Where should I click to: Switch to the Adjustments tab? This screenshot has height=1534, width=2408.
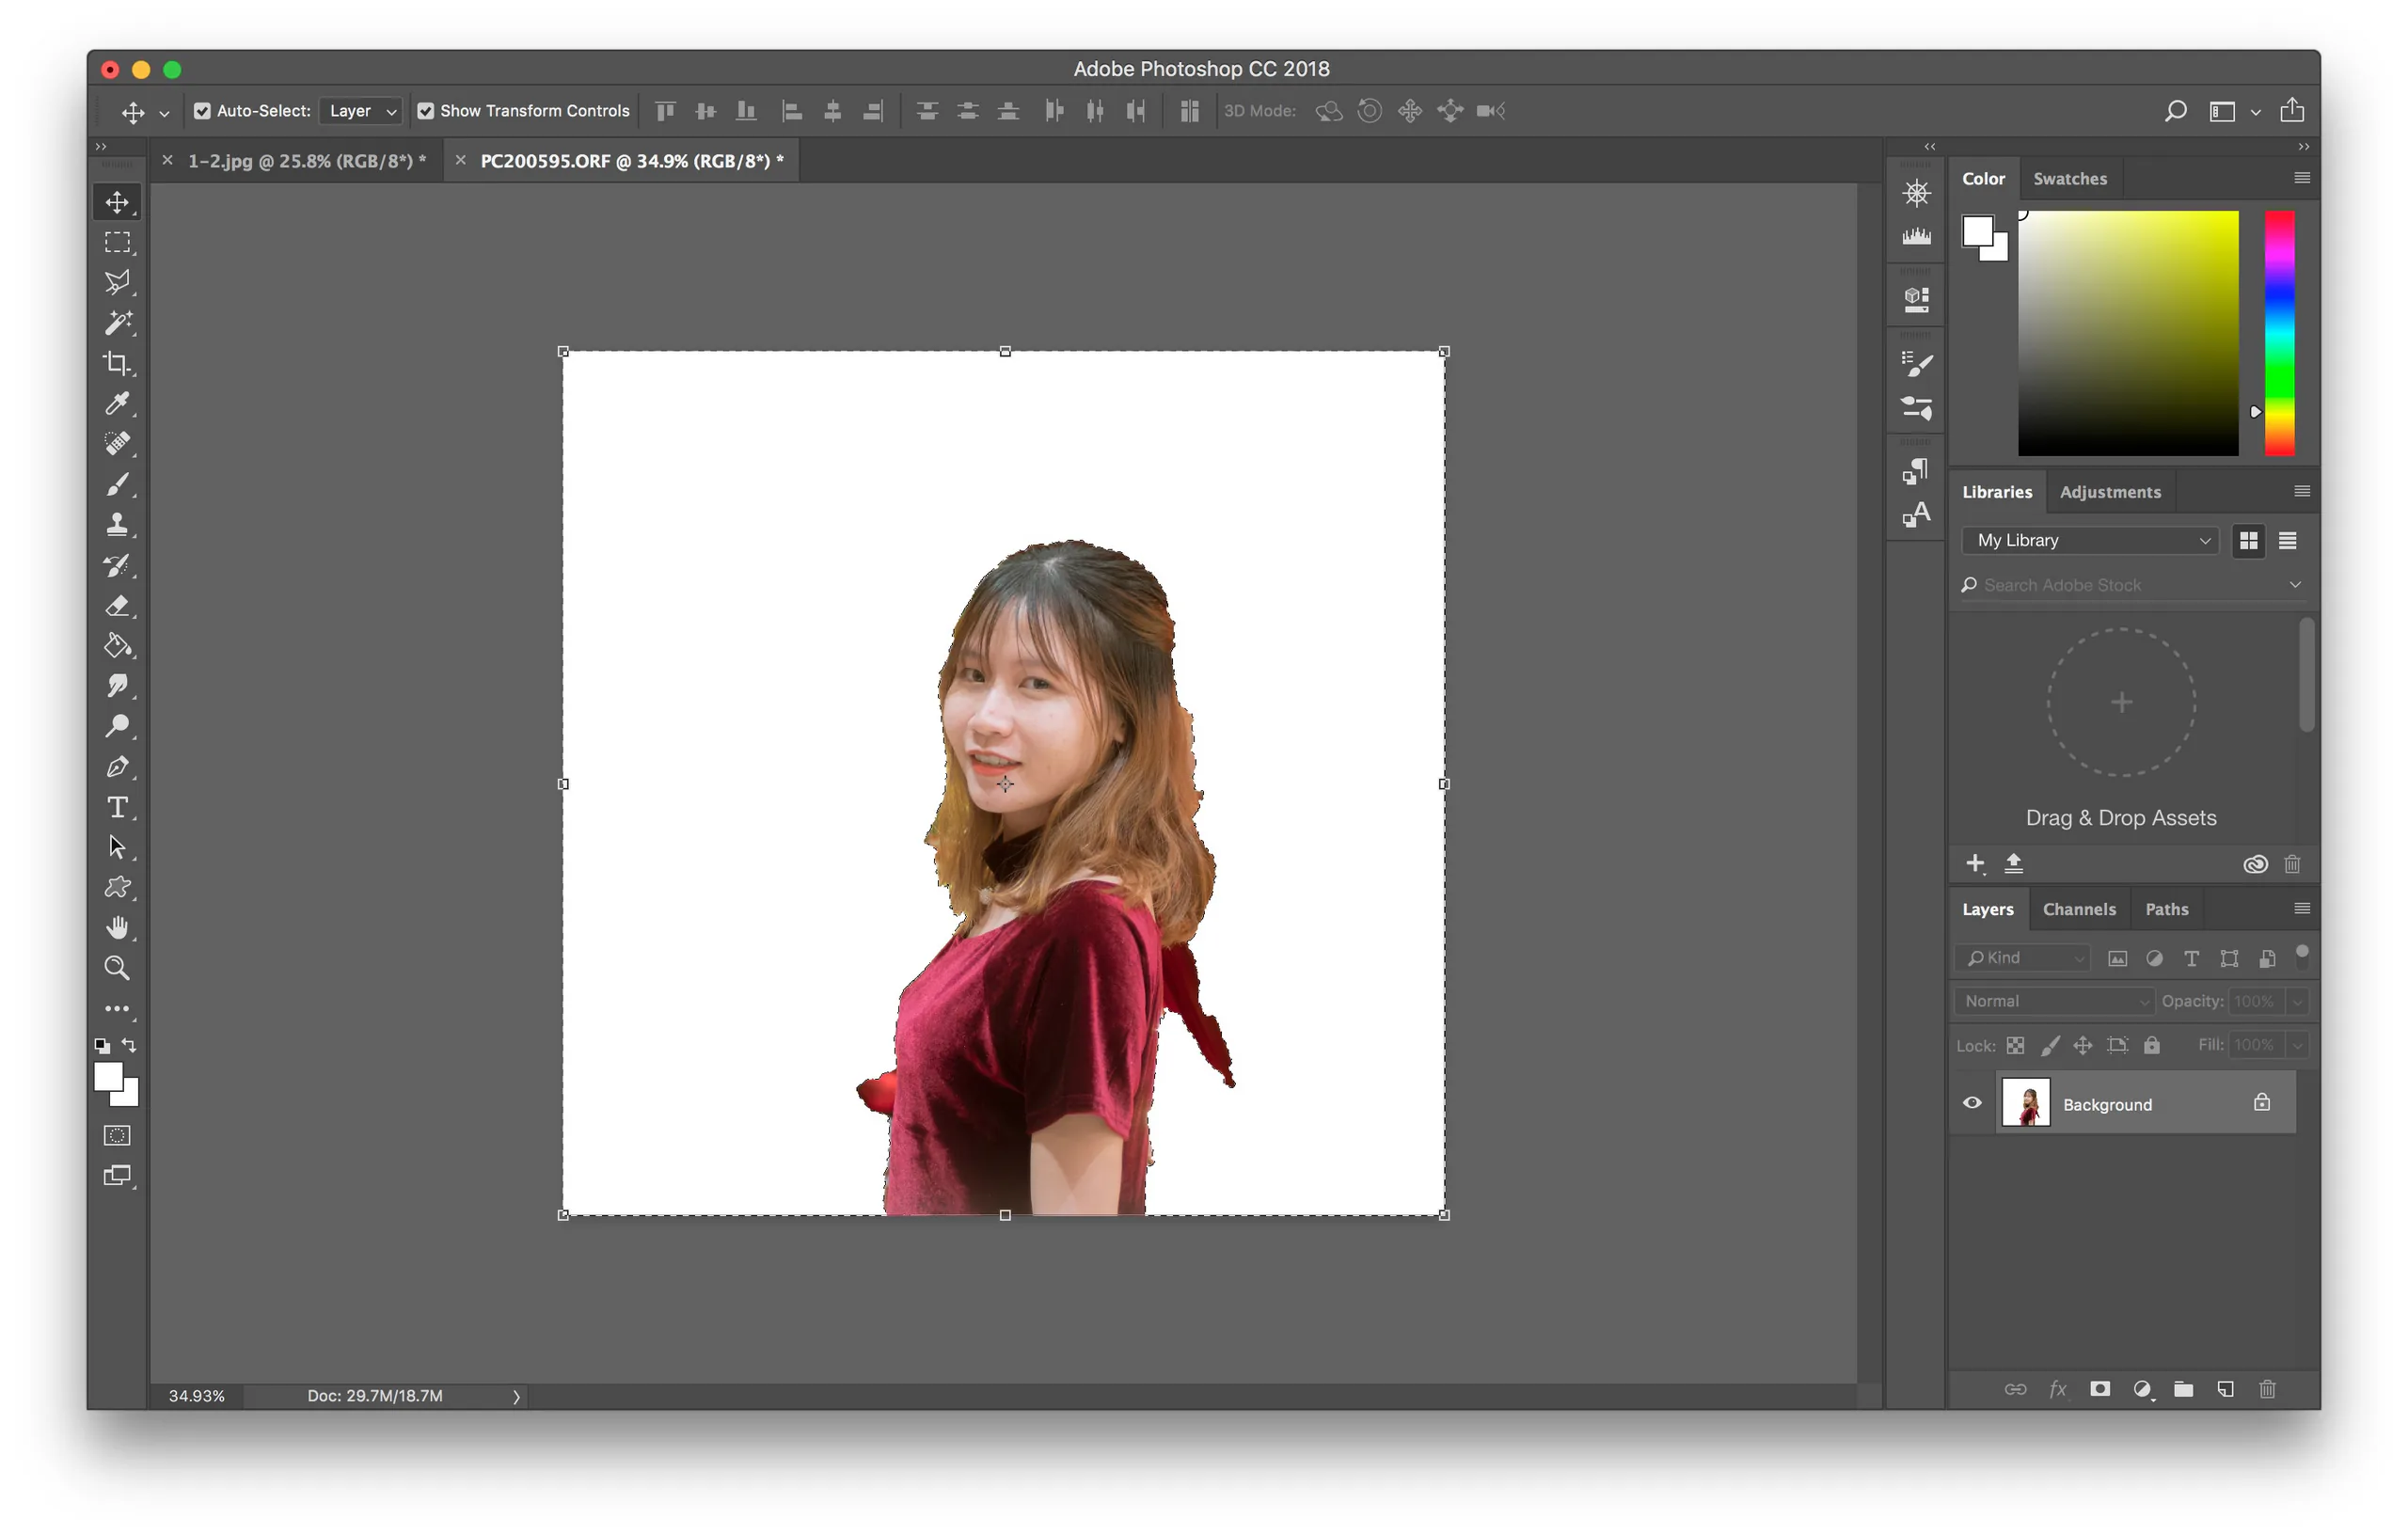coord(2109,492)
